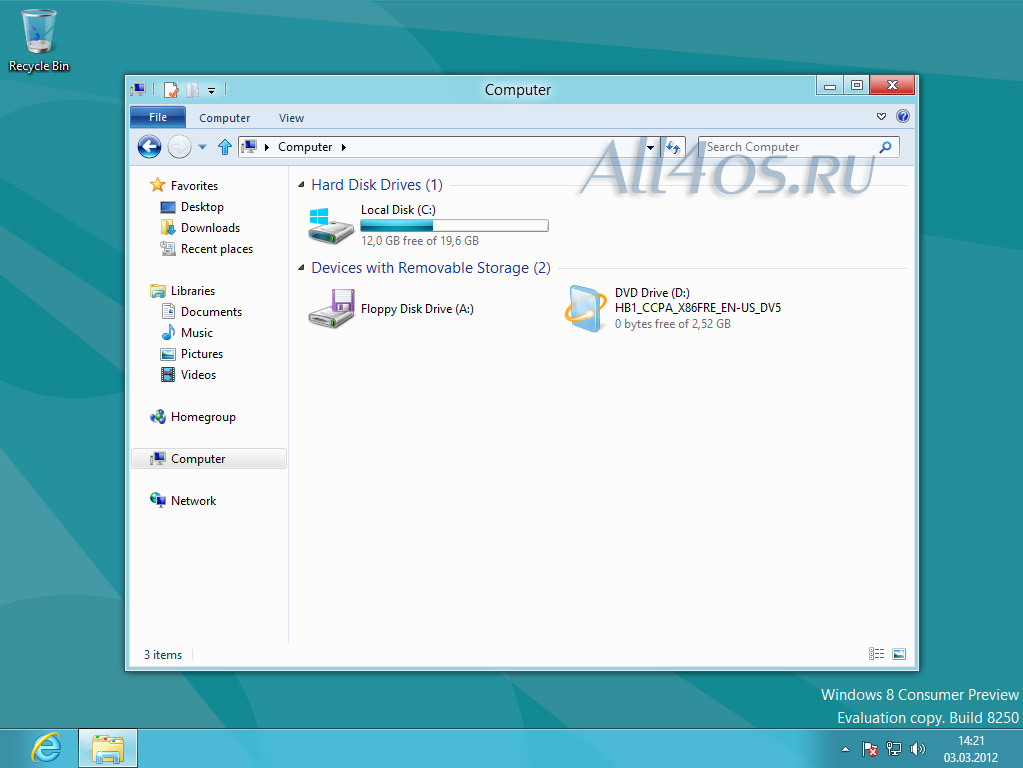Maximize the Computer window
The height and width of the screenshot is (768, 1023).
(x=857, y=85)
